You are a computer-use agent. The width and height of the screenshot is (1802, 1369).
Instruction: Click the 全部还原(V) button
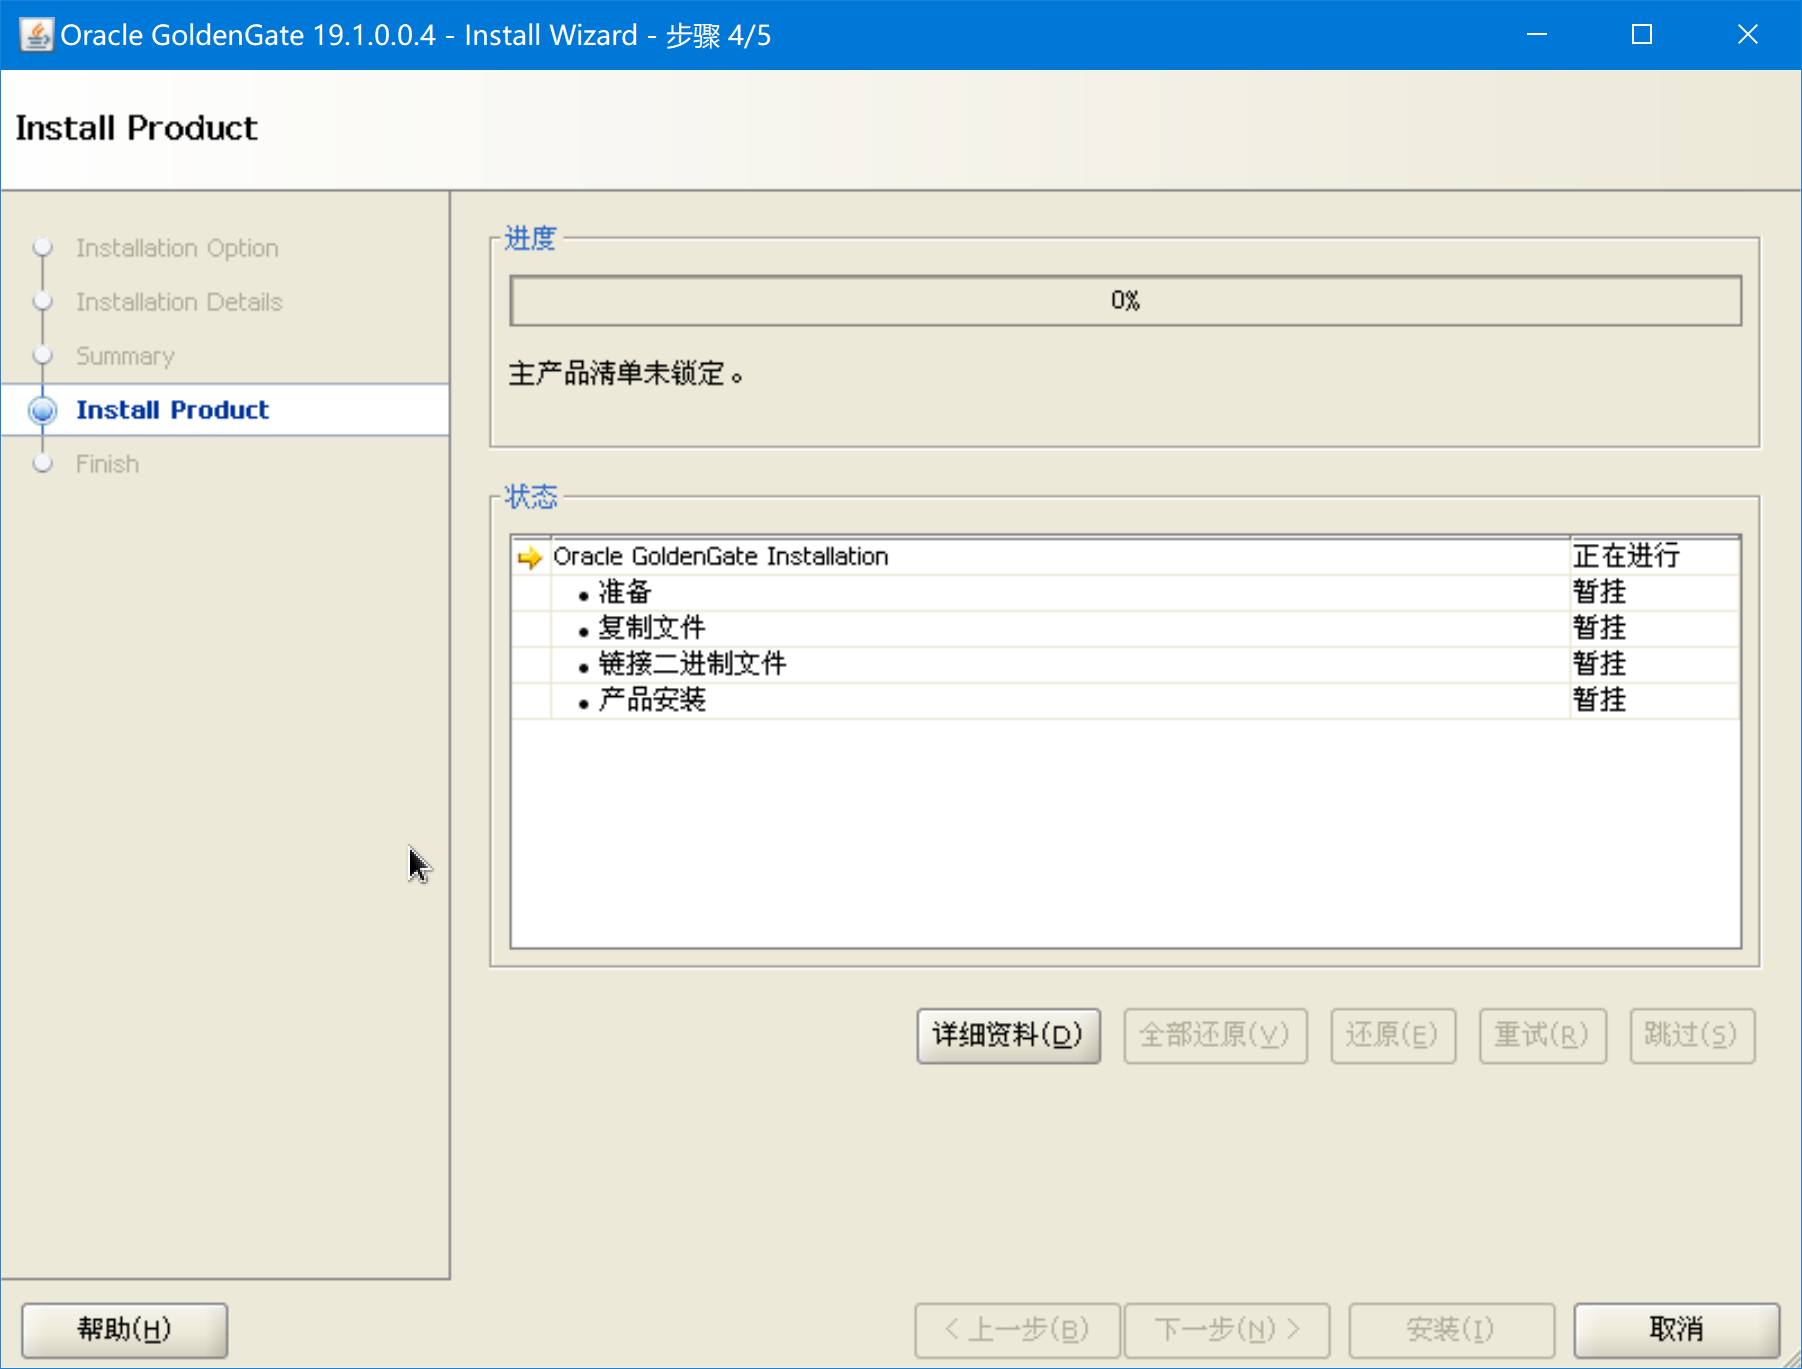point(1215,1035)
